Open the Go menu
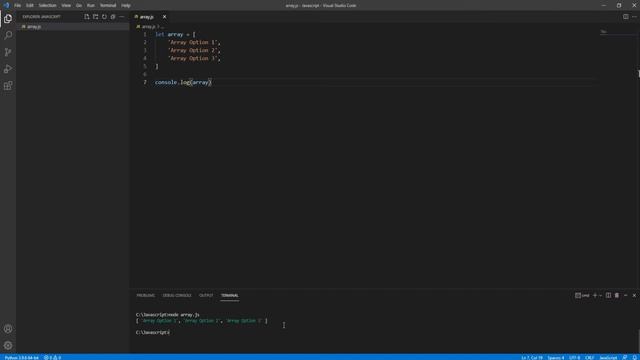This screenshot has width=640, height=360. click(79, 6)
